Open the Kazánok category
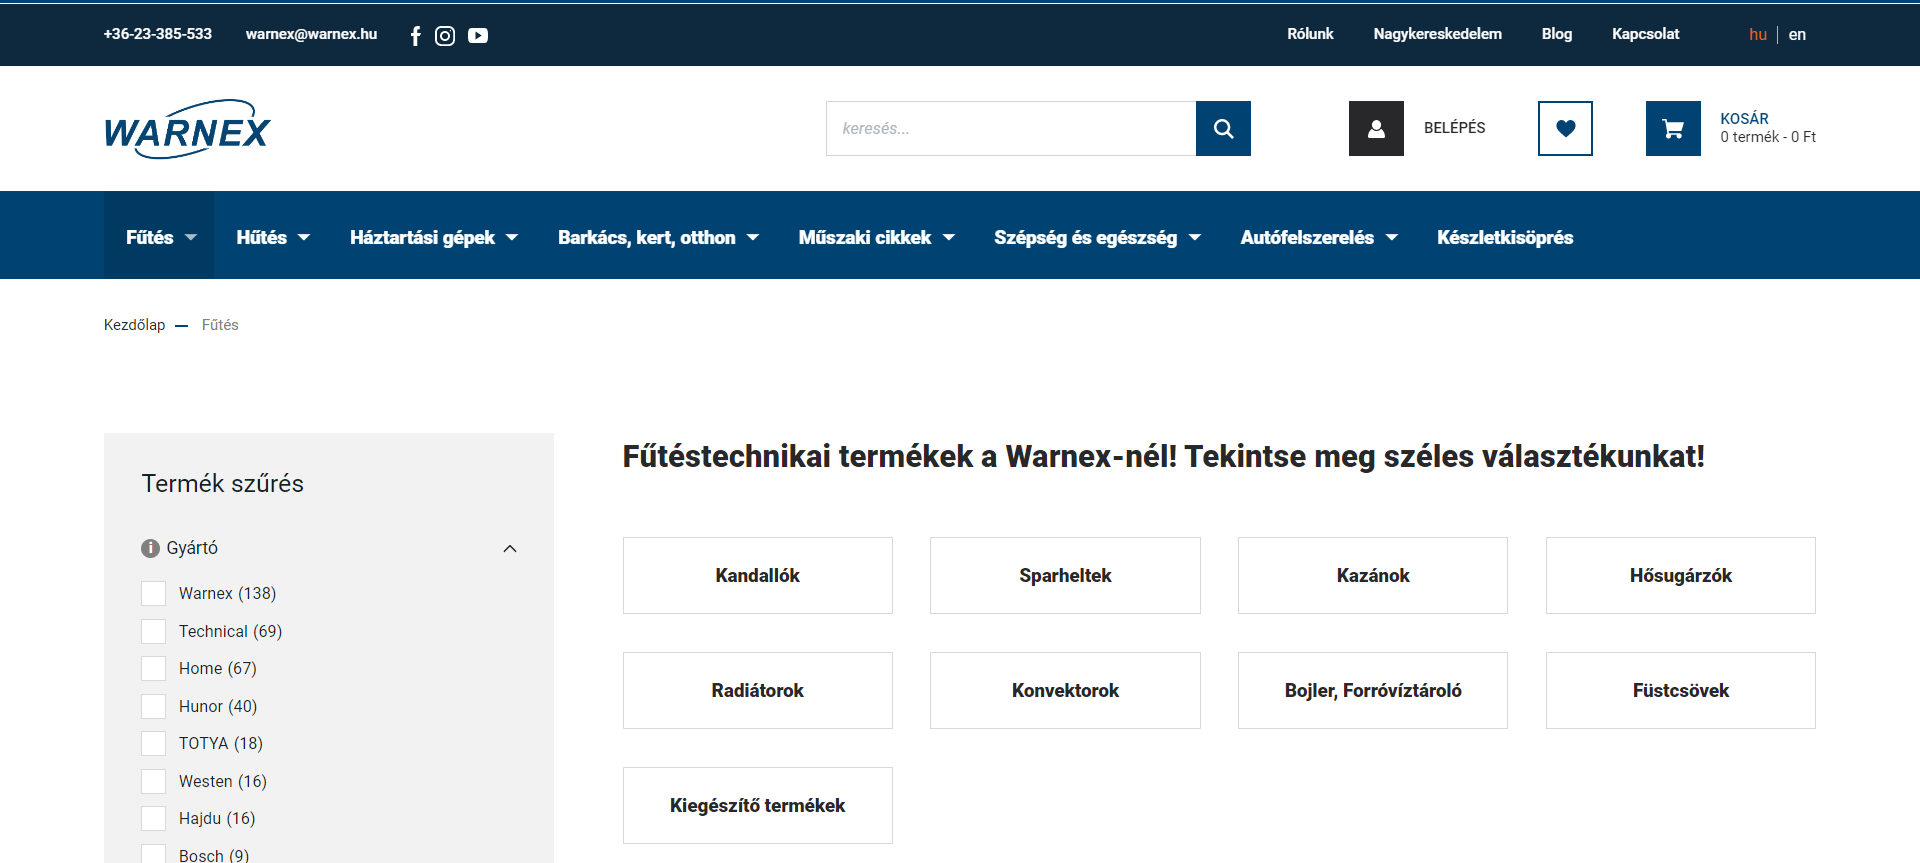Image resolution: width=1920 pixels, height=863 pixels. [1373, 576]
